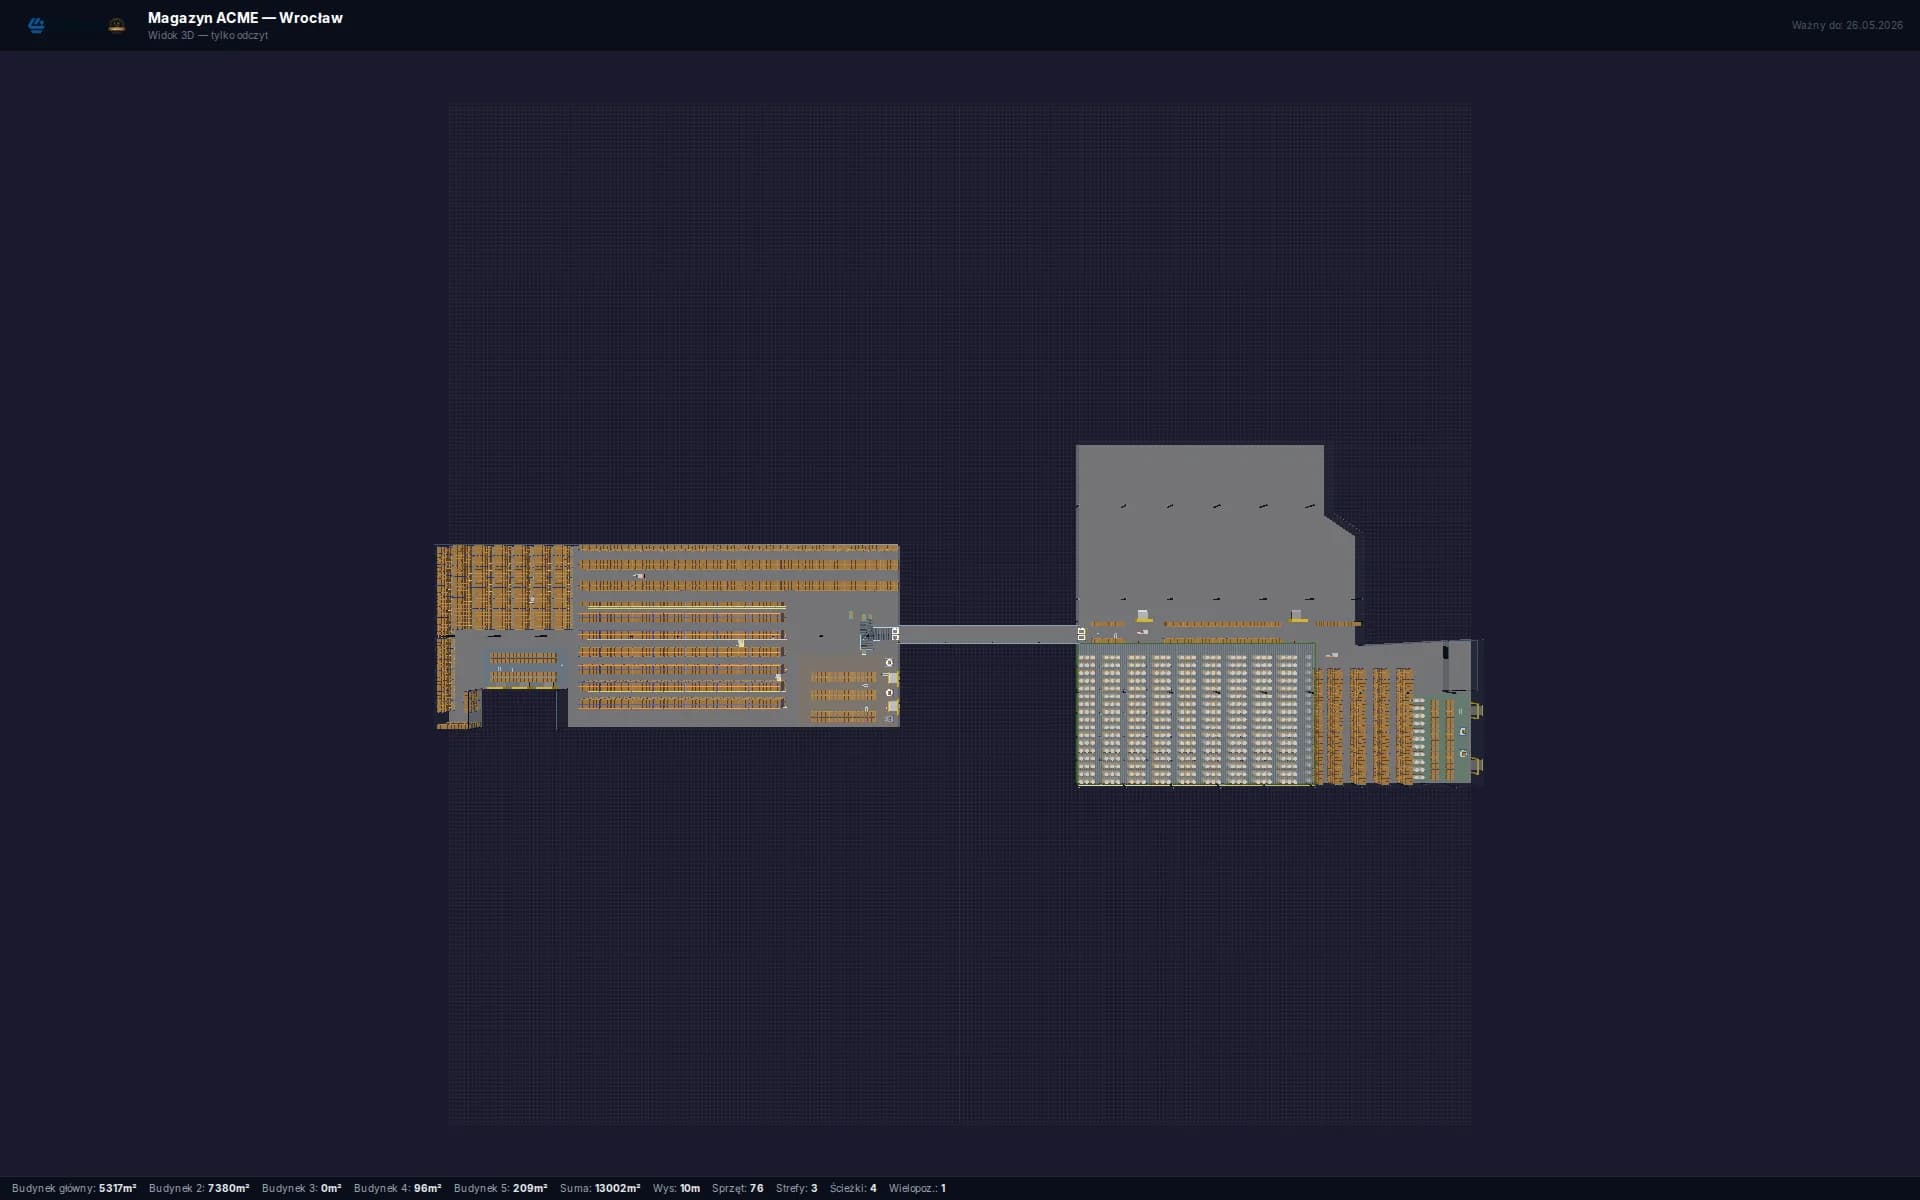Click the Budynek 3 0m² status entry
The width and height of the screenshot is (1920, 1200).
pyautogui.click(x=301, y=1188)
